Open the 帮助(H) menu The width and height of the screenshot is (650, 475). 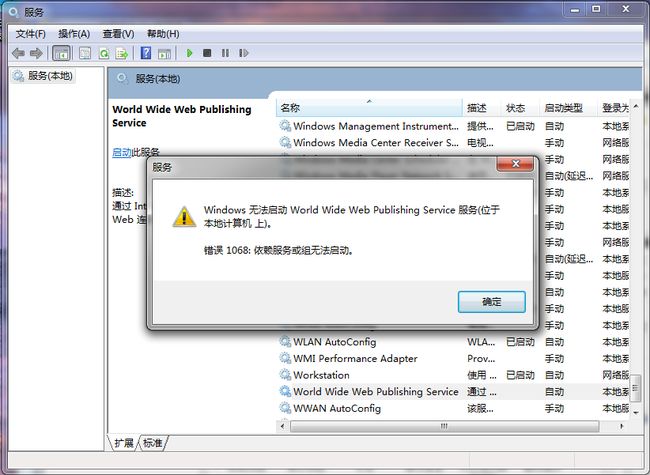pyautogui.click(x=163, y=34)
